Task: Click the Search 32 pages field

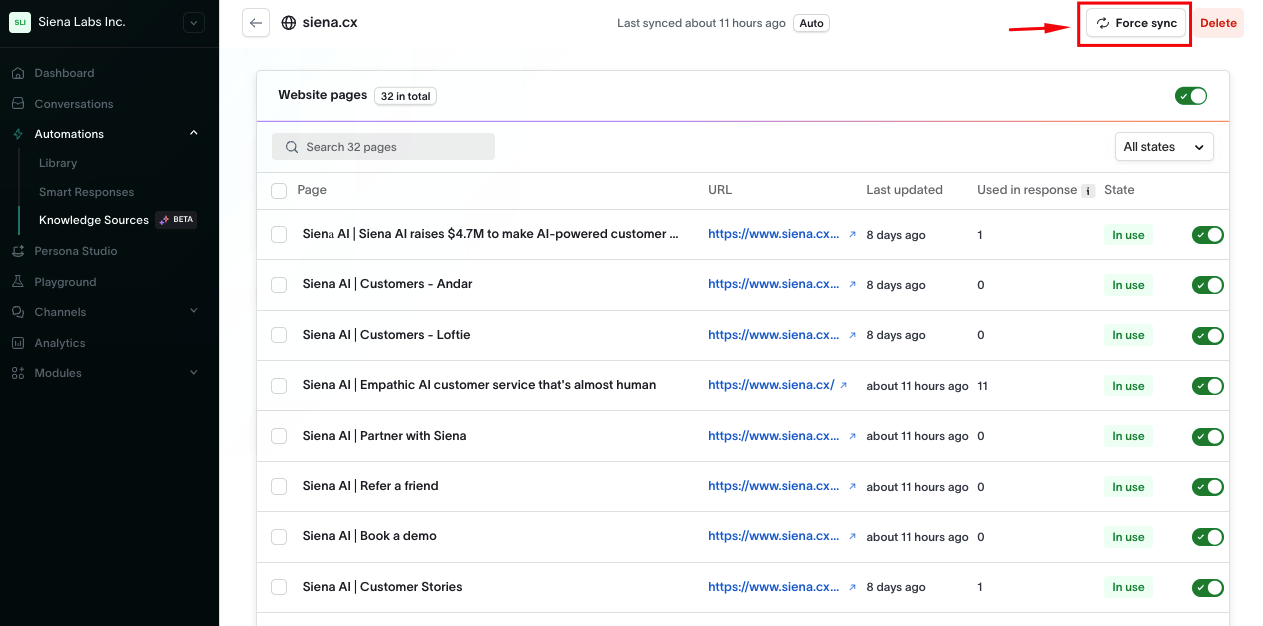Action: click(x=383, y=147)
